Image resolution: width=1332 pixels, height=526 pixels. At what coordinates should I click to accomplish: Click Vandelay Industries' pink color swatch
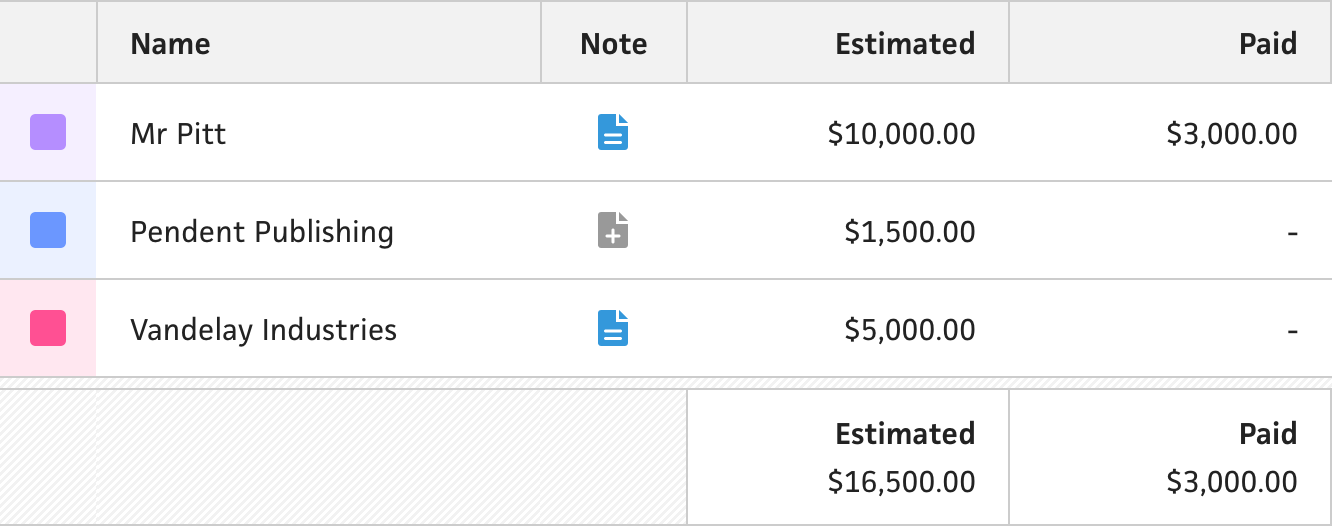(x=48, y=328)
